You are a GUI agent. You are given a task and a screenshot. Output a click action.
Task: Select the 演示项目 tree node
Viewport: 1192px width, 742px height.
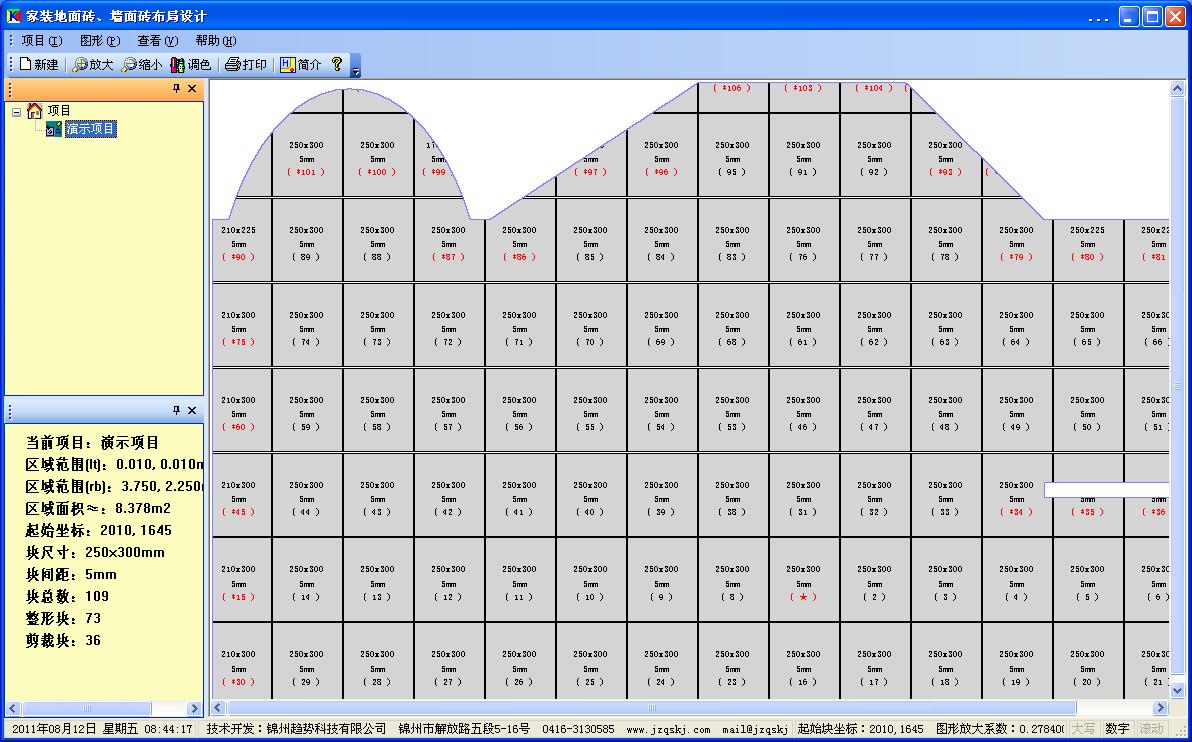click(90, 129)
